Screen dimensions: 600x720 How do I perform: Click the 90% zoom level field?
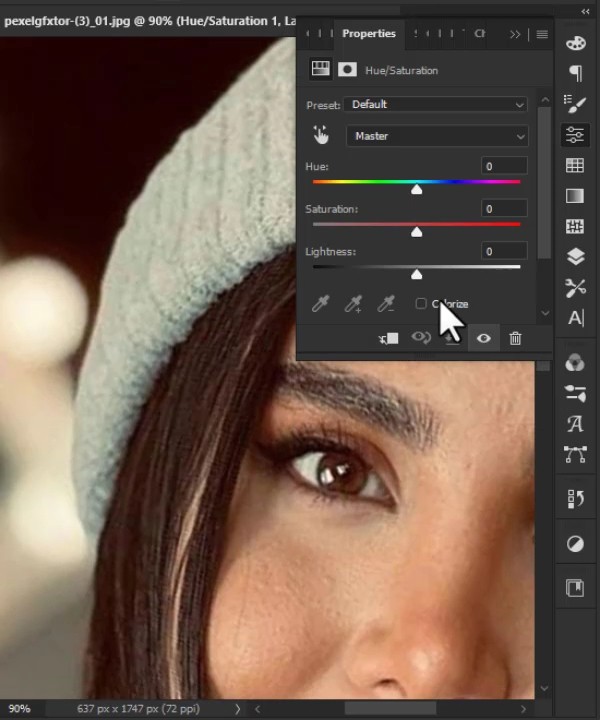[20, 709]
